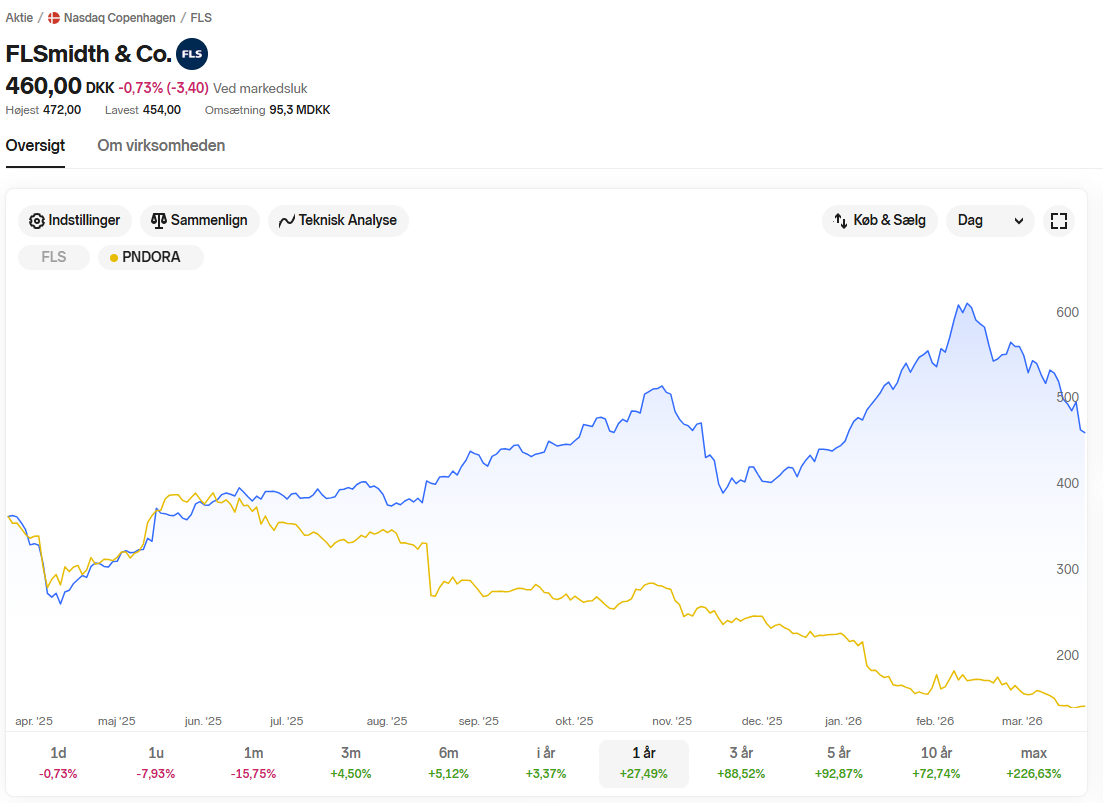Click the Ved markedsluk text
The image size is (1103, 803).
(260, 89)
